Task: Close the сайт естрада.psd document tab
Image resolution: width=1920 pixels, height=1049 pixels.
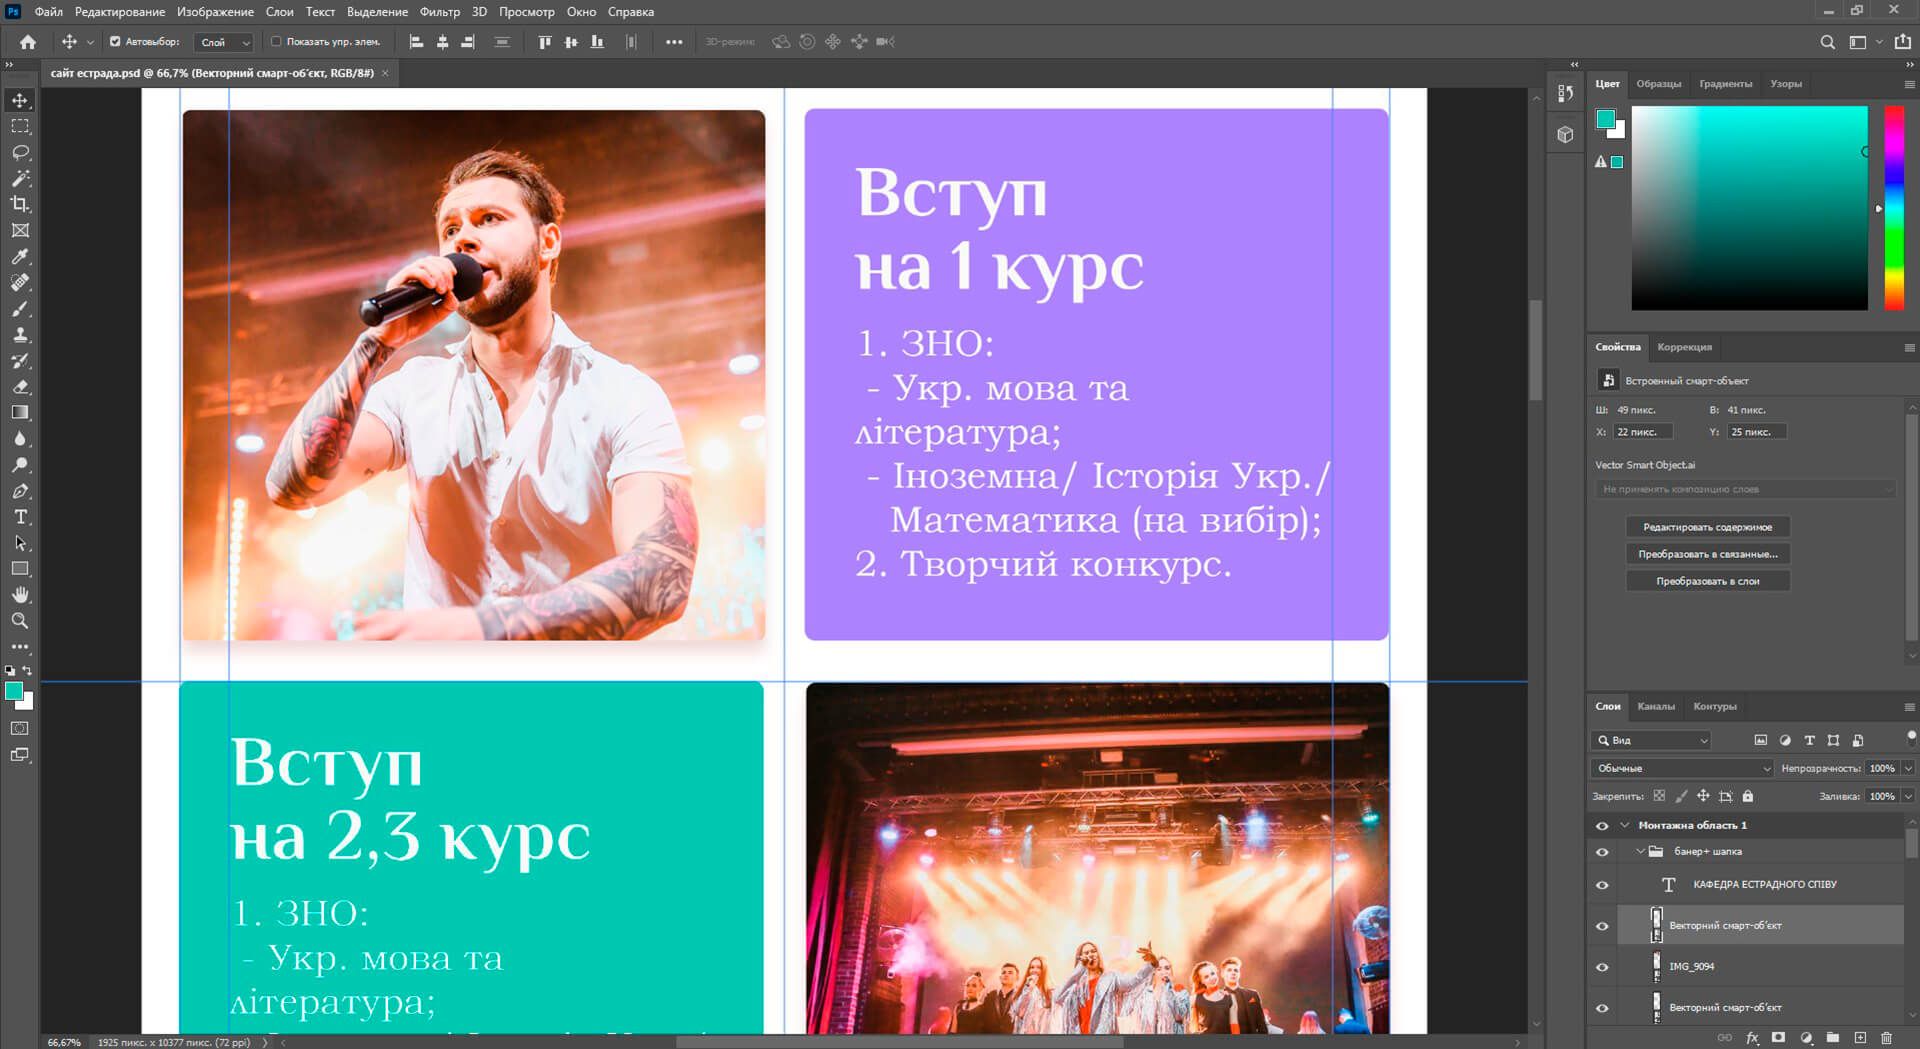Action: coord(385,73)
